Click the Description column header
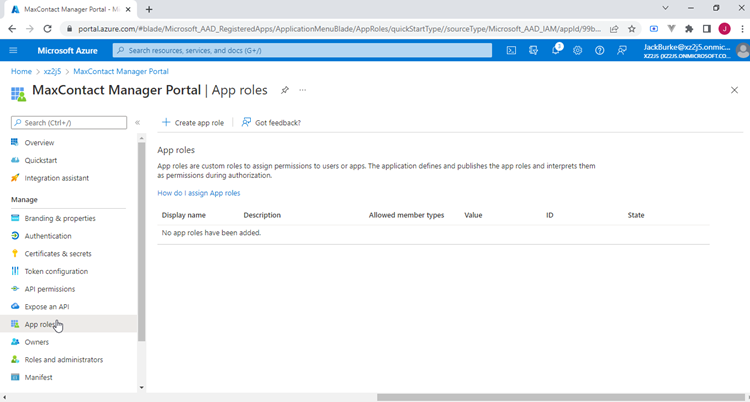Viewport: 750px width, 402px height. 262,215
